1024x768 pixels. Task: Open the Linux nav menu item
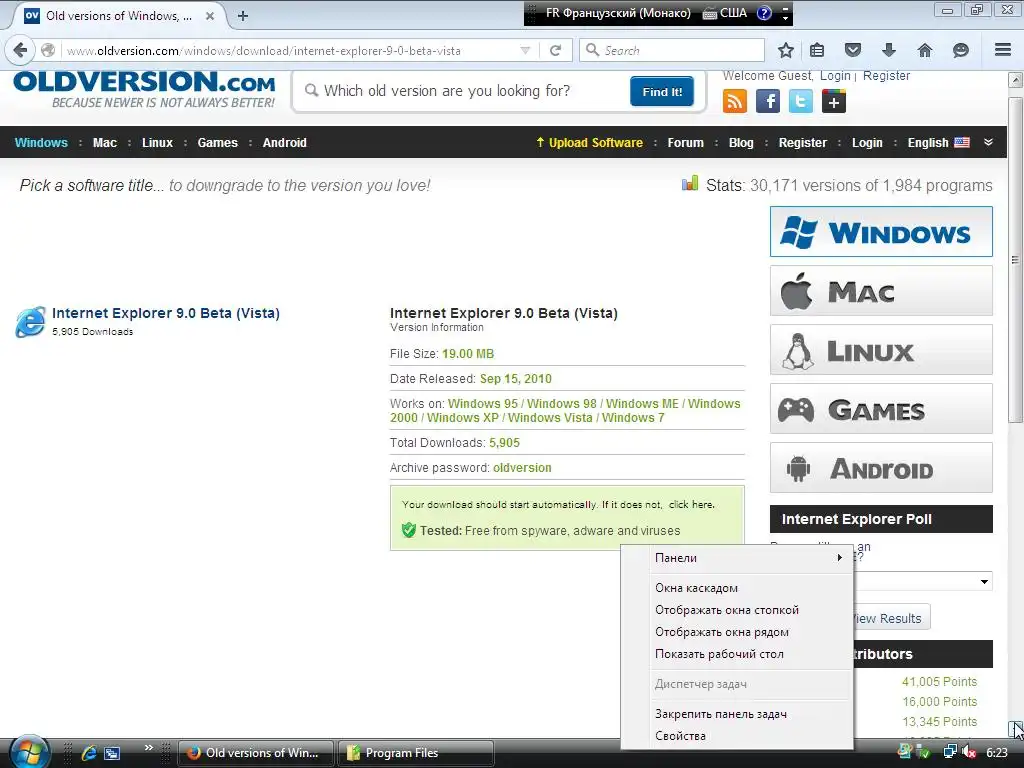click(x=157, y=142)
